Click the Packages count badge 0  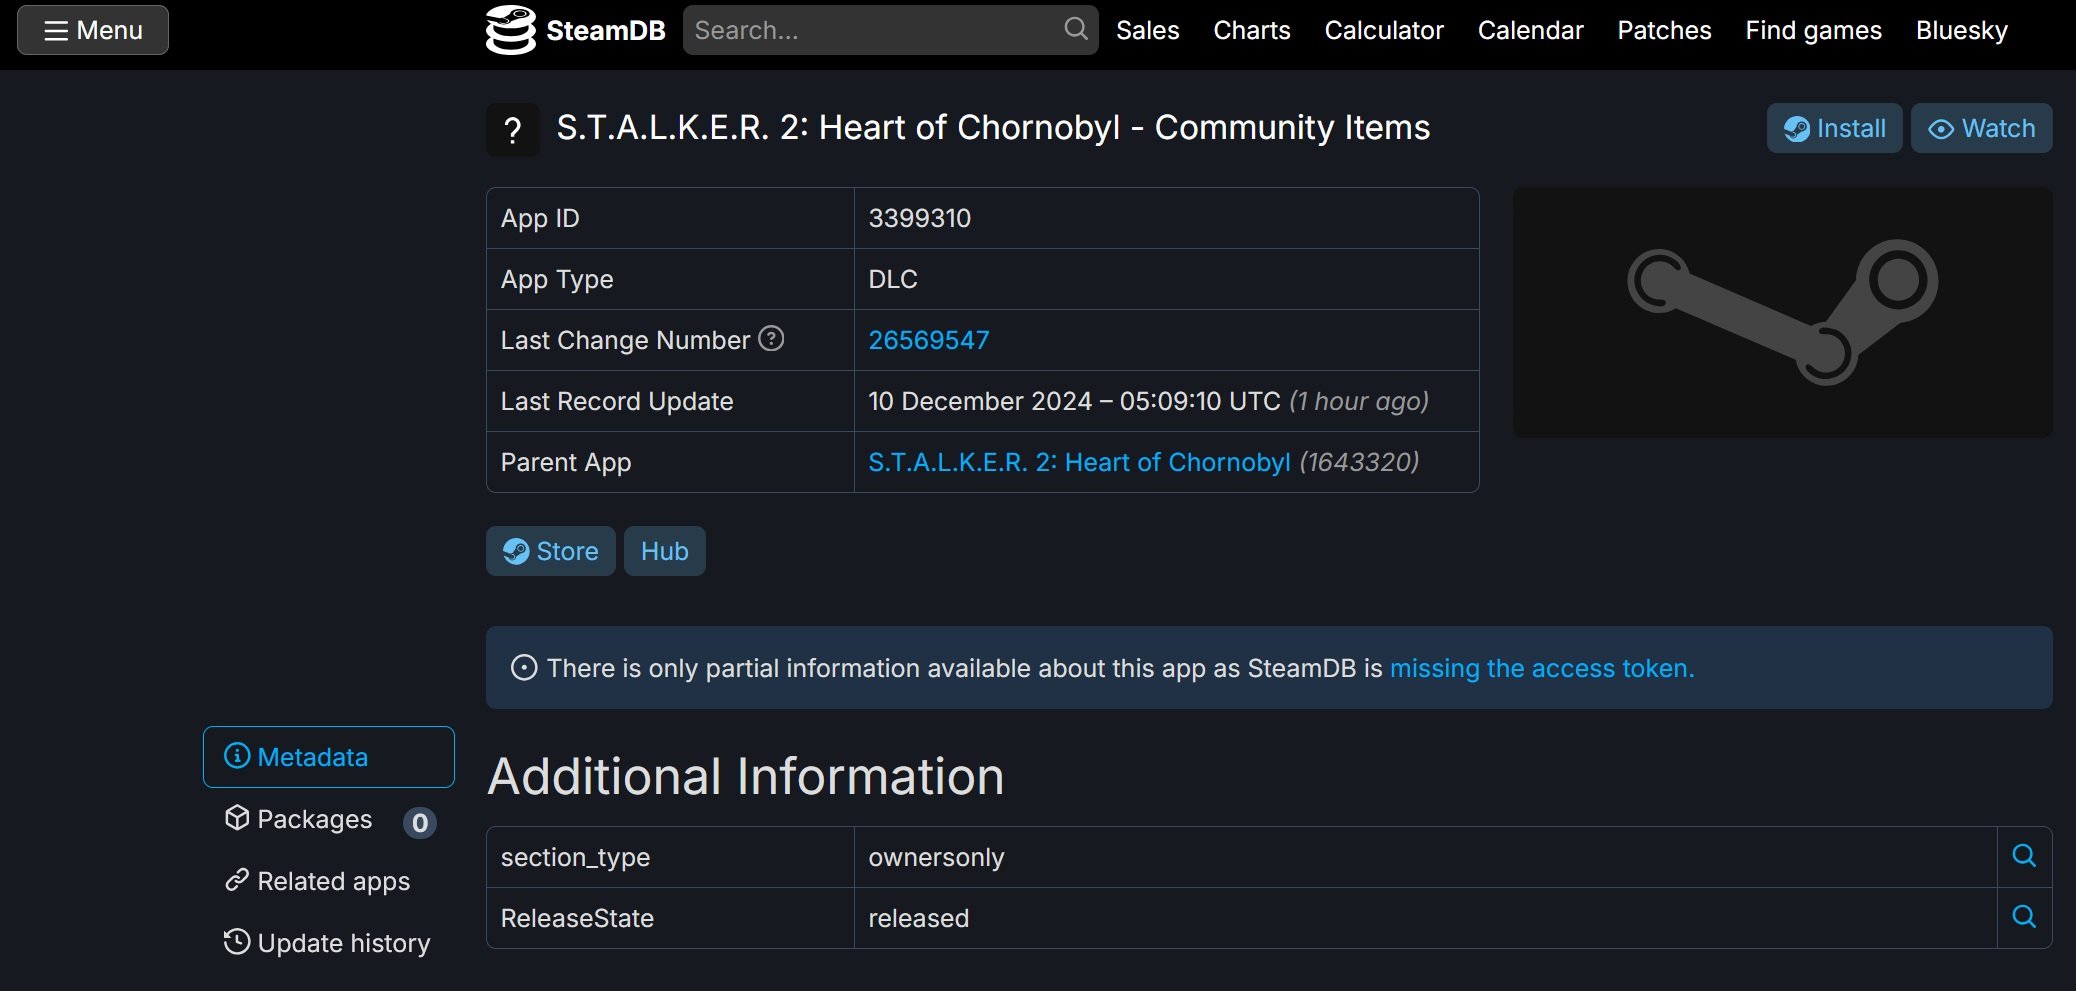[420, 823]
